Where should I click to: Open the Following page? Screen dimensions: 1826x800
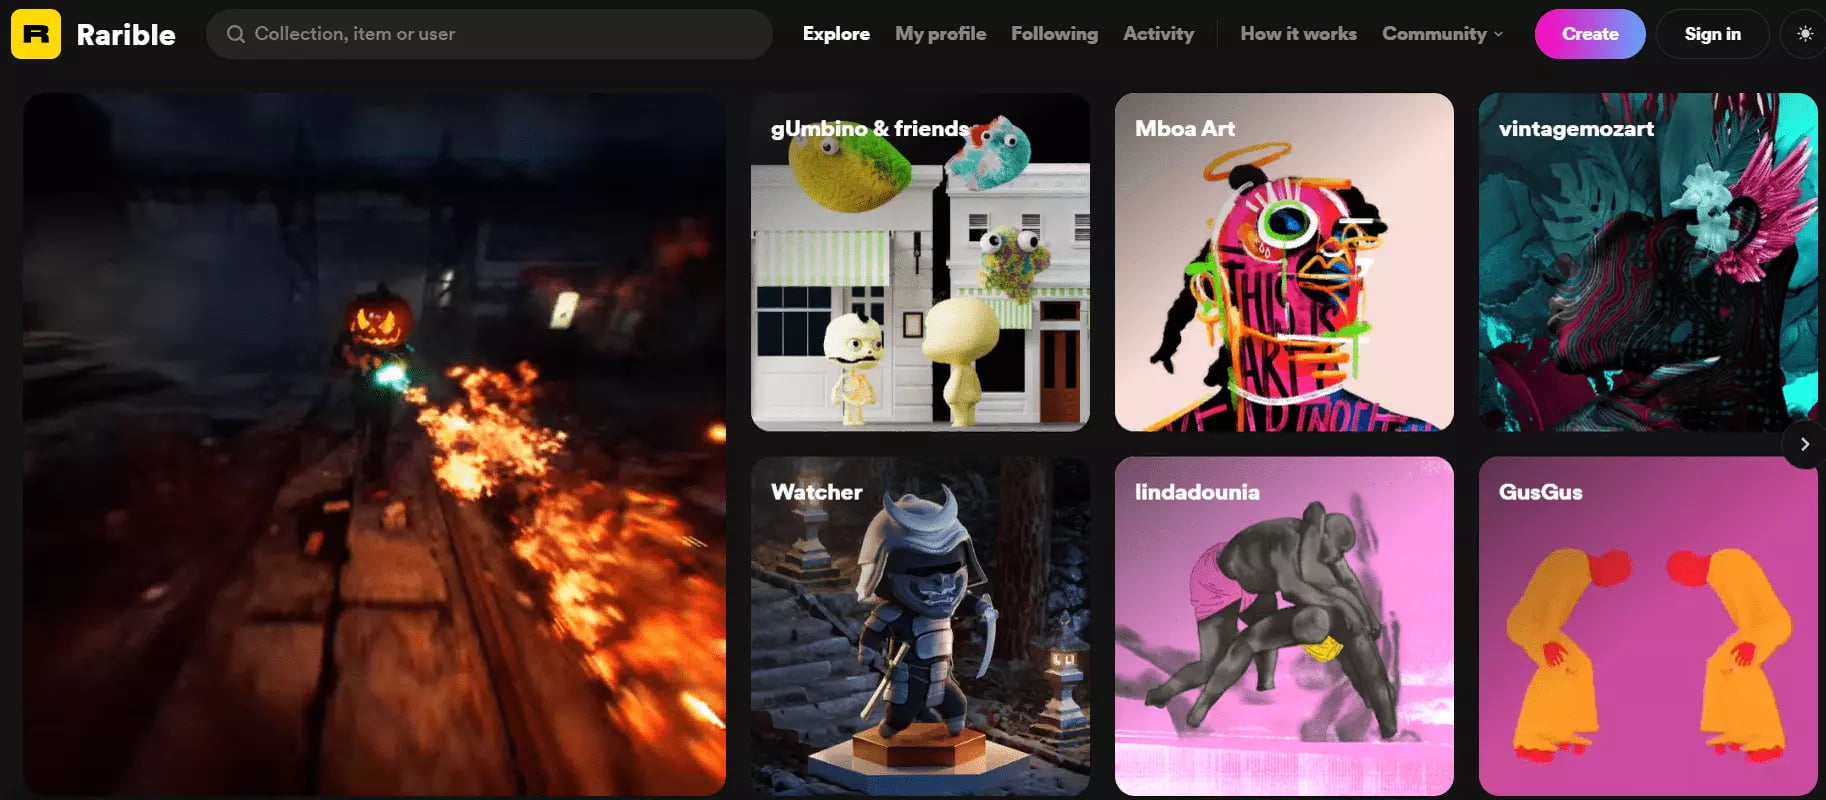pyautogui.click(x=1054, y=34)
